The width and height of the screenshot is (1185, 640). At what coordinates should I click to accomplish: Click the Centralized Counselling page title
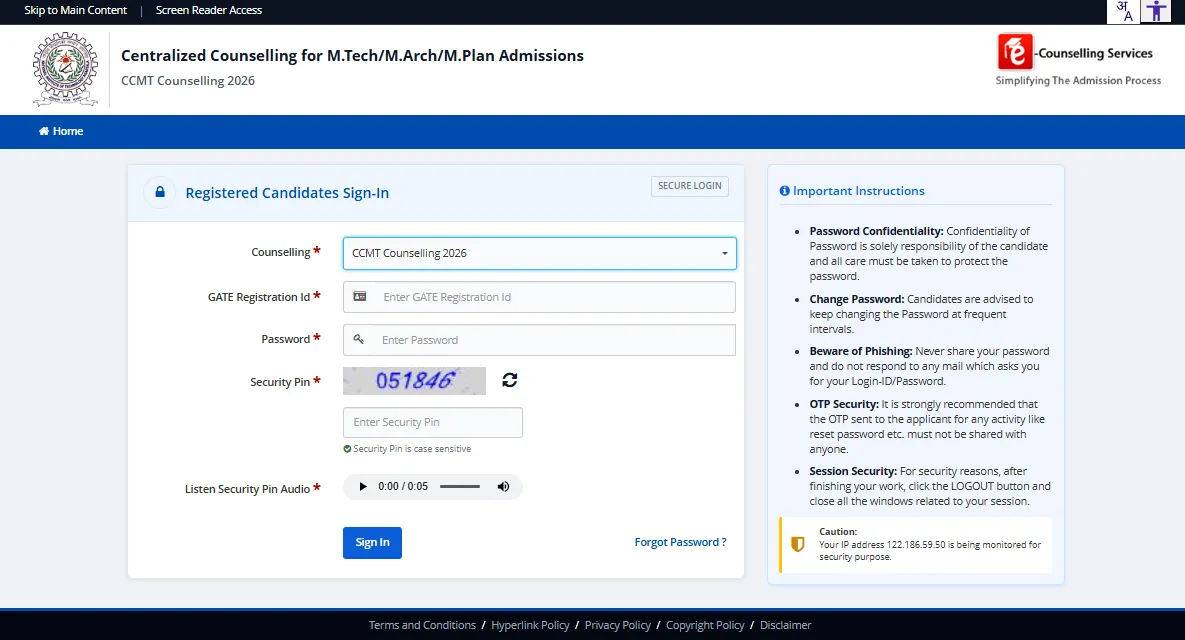point(352,56)
